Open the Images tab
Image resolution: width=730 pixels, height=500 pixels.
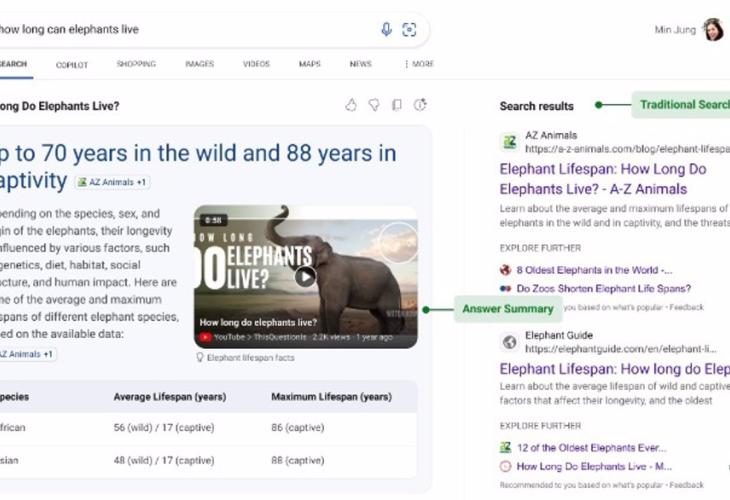pyautogui.click(x=199, y=64)
